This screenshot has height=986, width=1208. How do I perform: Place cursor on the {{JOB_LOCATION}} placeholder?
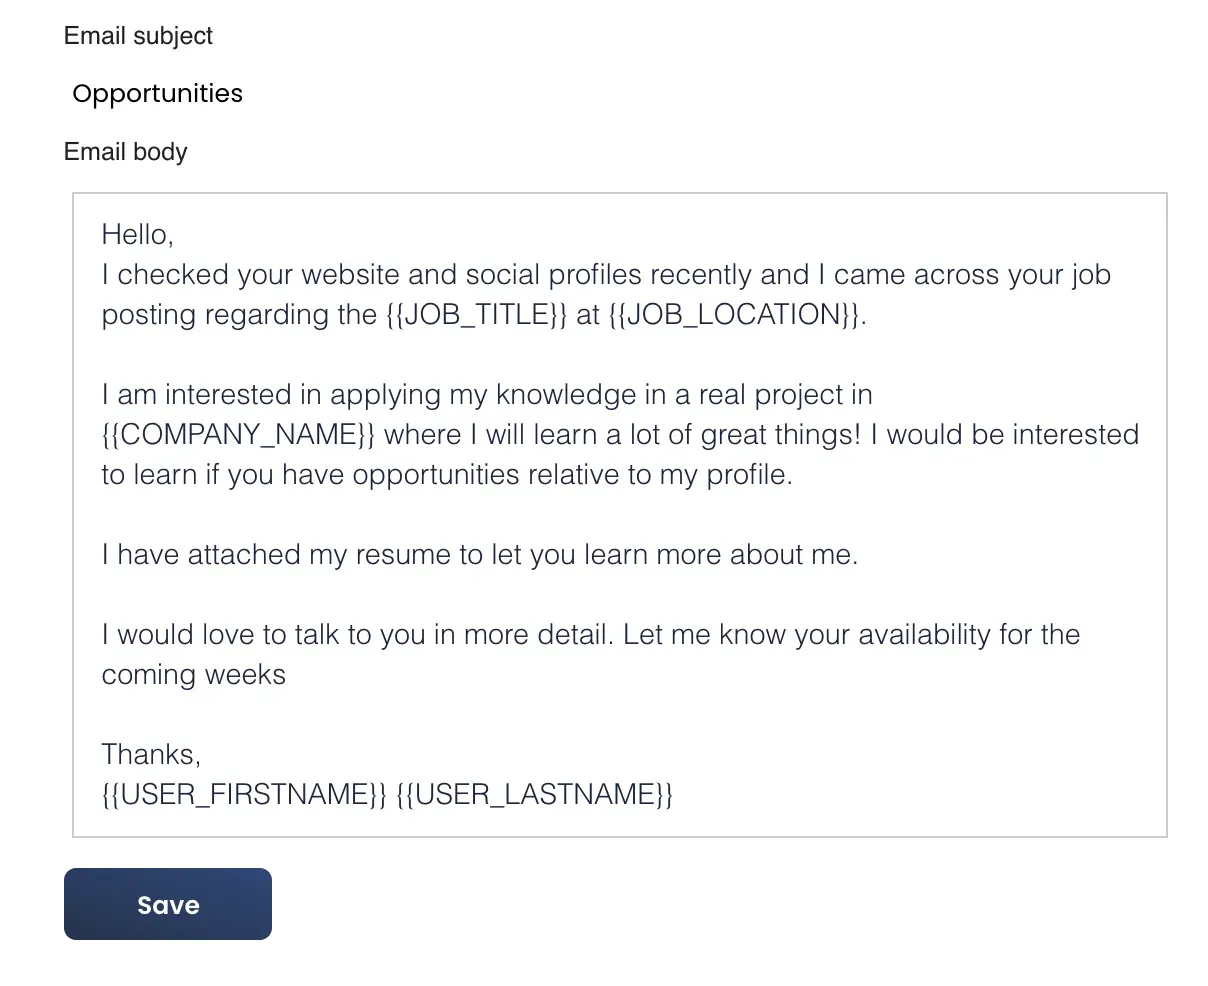pos(734,315)
